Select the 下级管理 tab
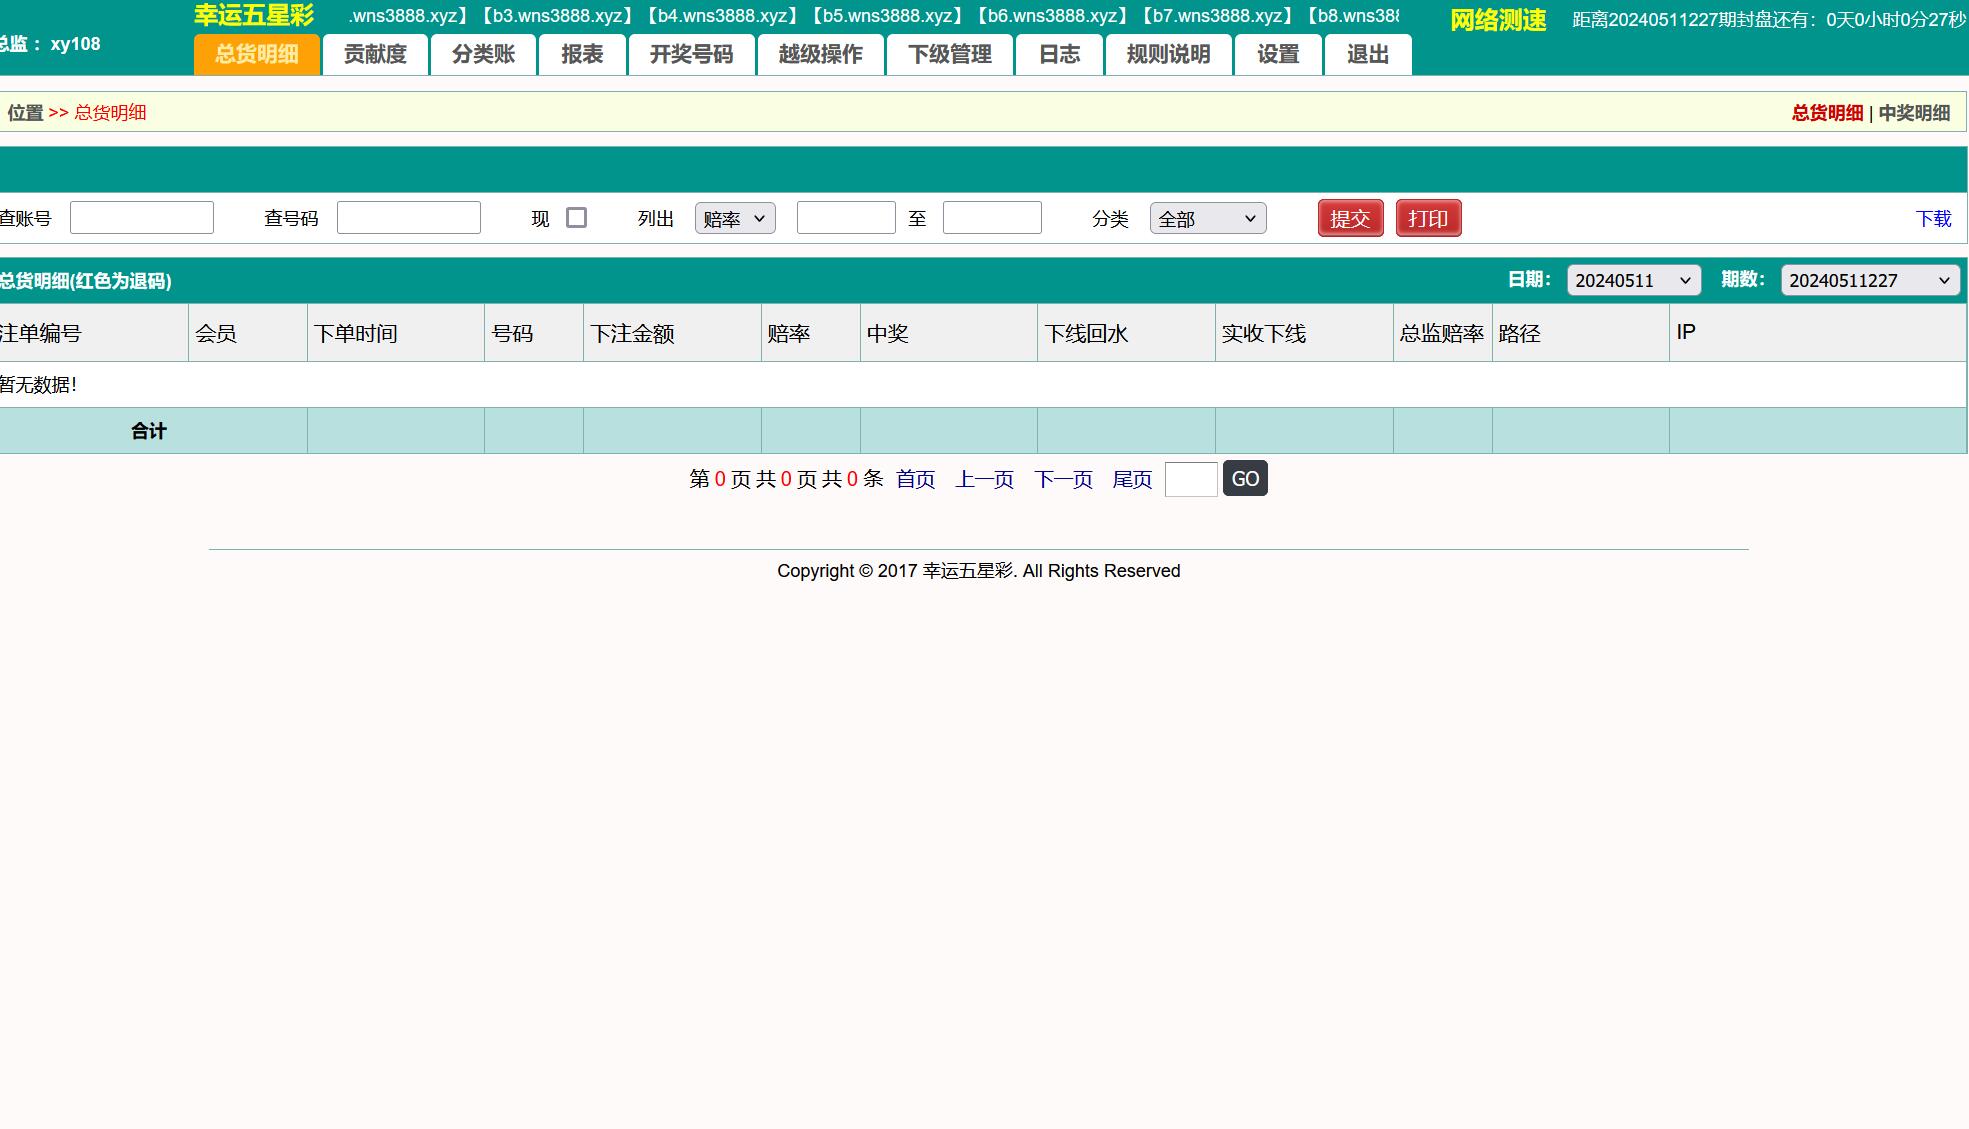The width and height of the screenshot is (1969, 1129). pyautogui.click(x=949, y=55)
